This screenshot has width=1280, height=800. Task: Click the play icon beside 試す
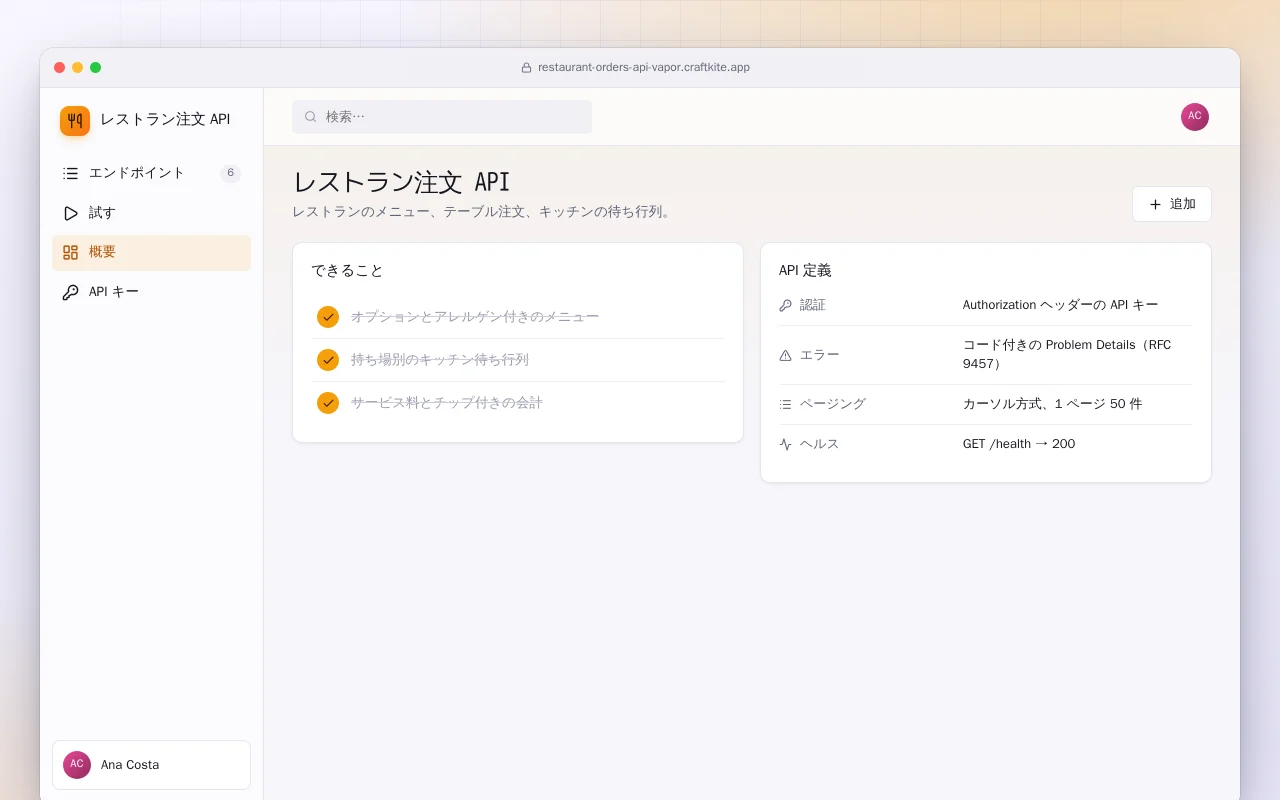(x=70, y=213)
